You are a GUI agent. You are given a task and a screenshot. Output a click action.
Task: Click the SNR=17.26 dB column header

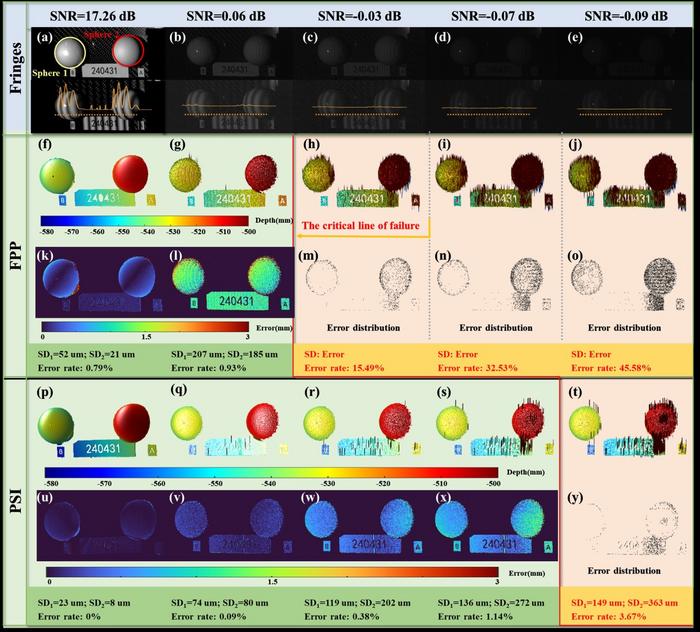(x=92, y=17)
